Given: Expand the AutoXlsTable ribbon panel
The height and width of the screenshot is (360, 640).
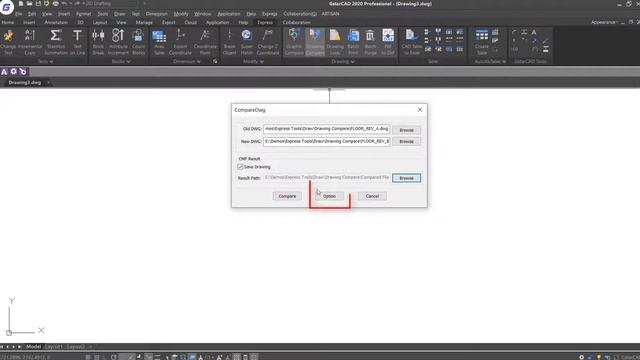Looking at the screenshot, I should [x=490, y=62].
